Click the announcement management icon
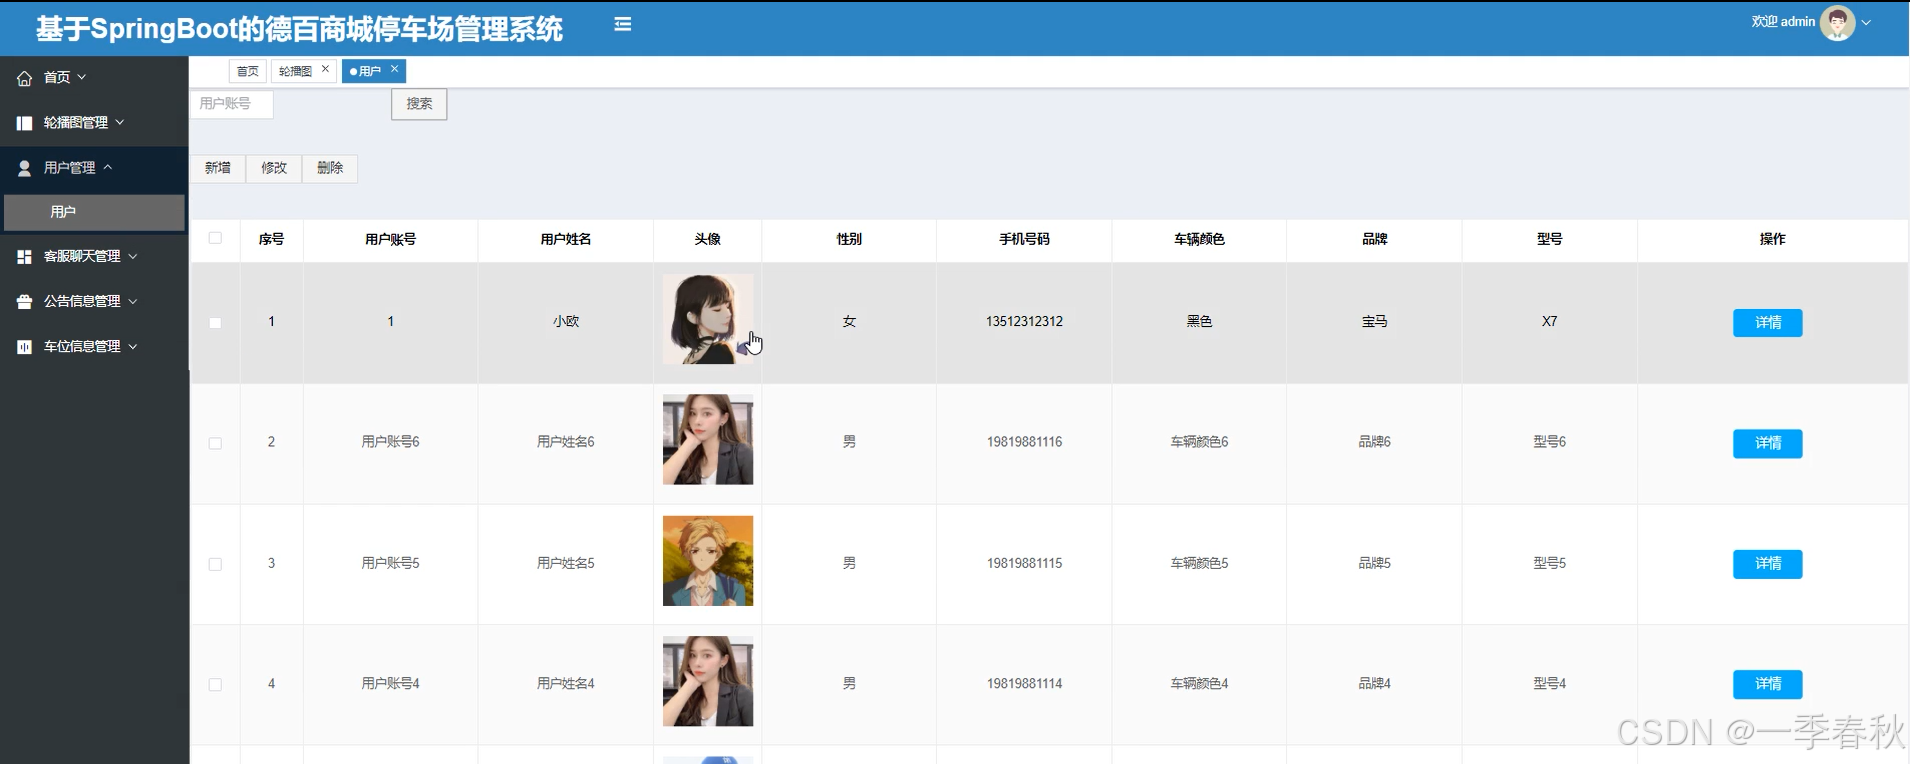 pos(24,302)
